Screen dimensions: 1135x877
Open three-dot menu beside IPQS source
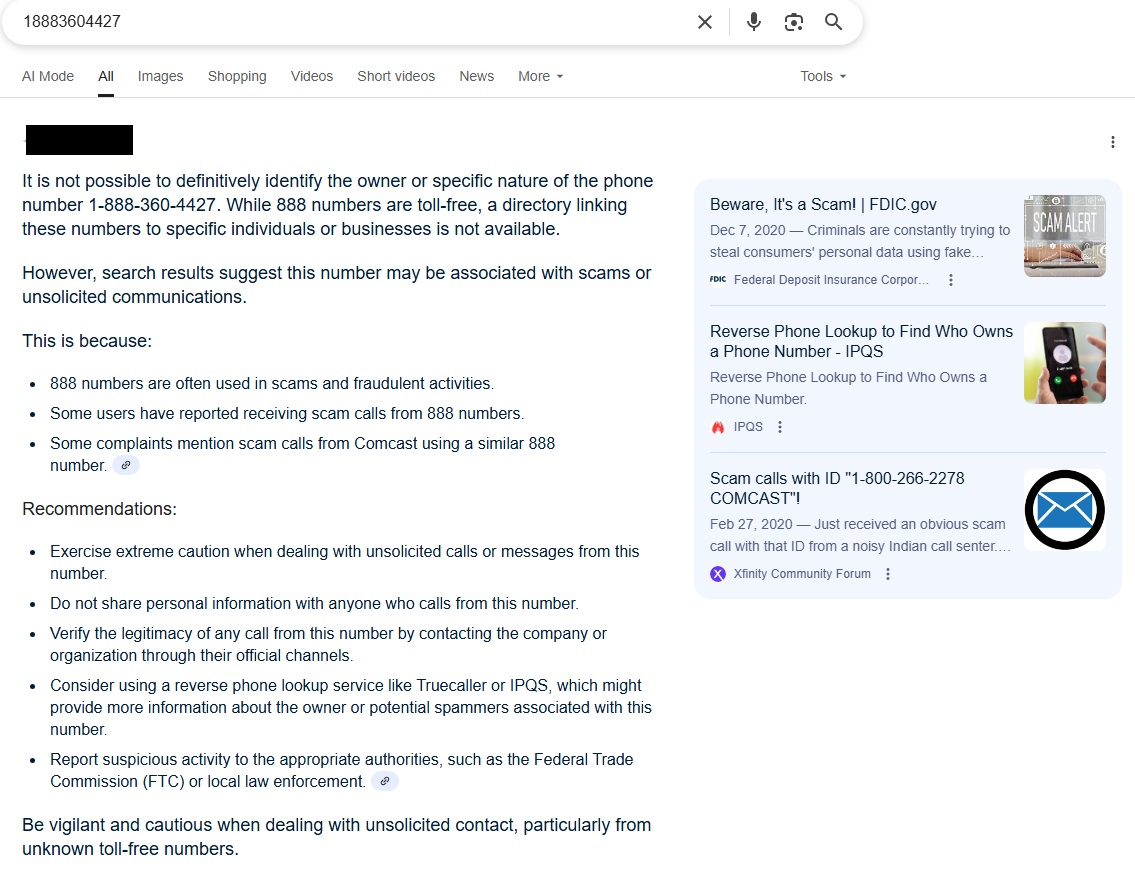(x=780, y=427)
